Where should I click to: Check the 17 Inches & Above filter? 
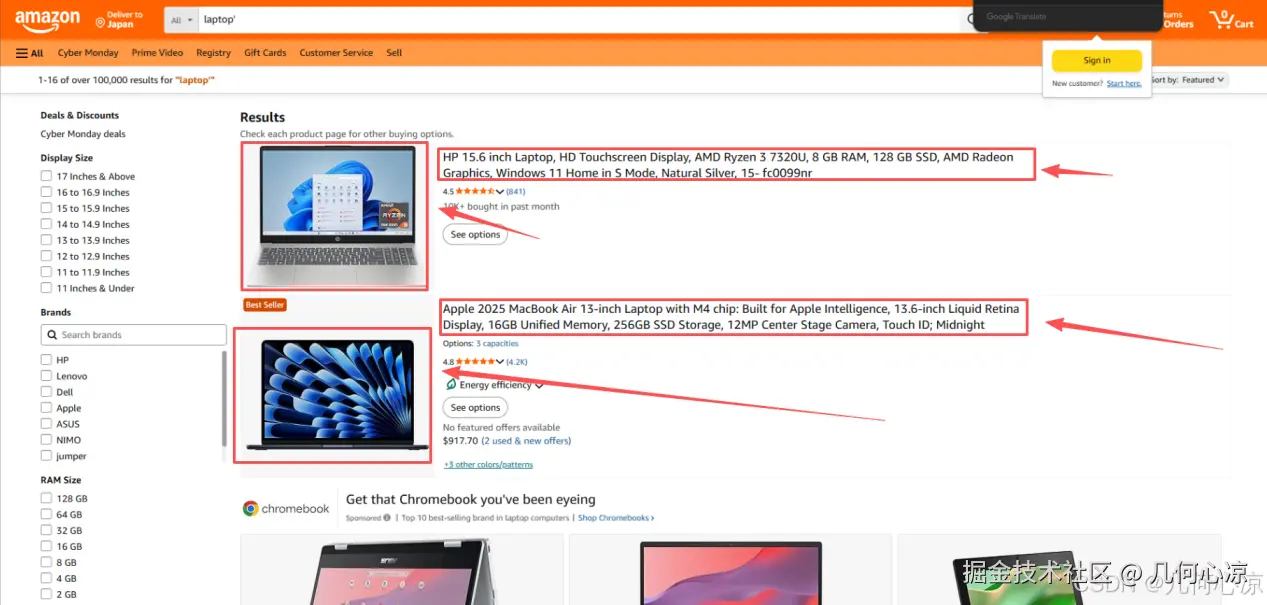coord(46,176)
